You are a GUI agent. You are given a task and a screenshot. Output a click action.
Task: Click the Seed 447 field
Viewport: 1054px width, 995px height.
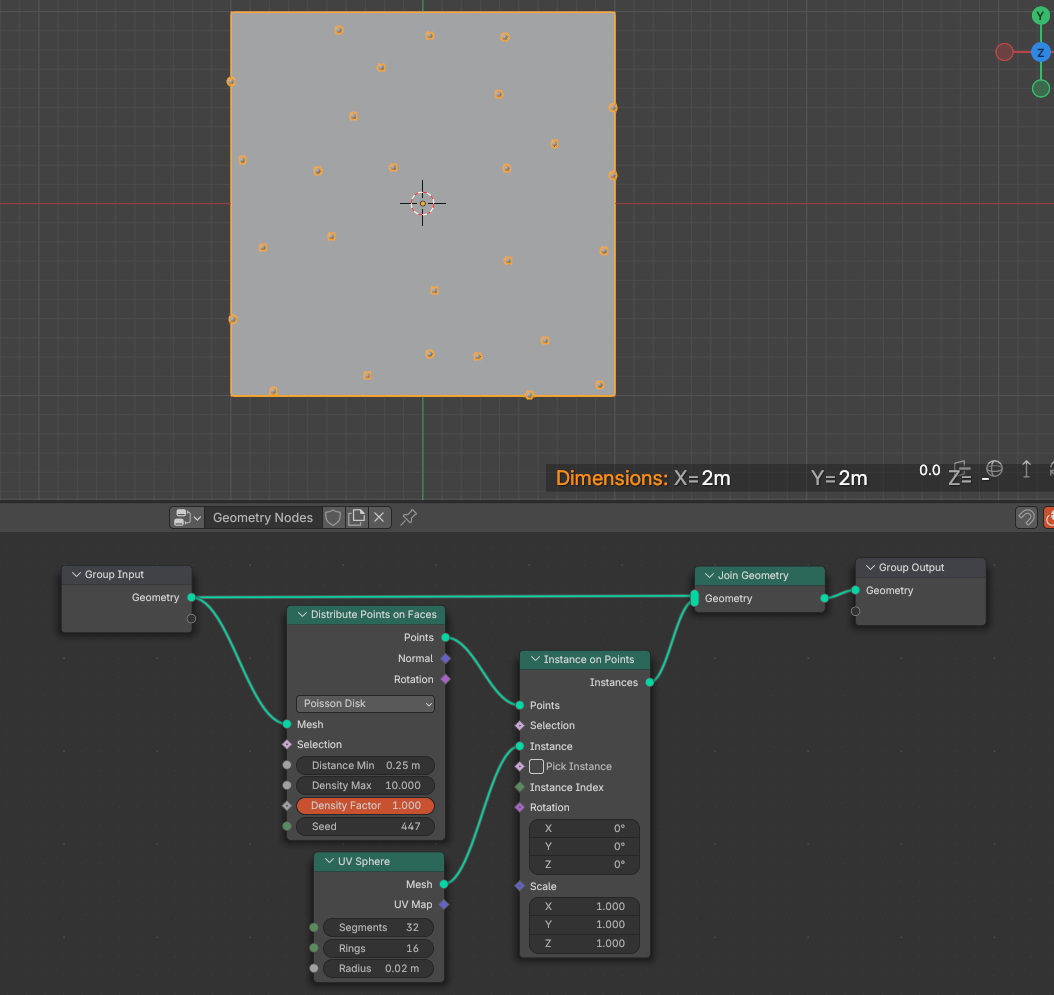[x=365, y=826]
